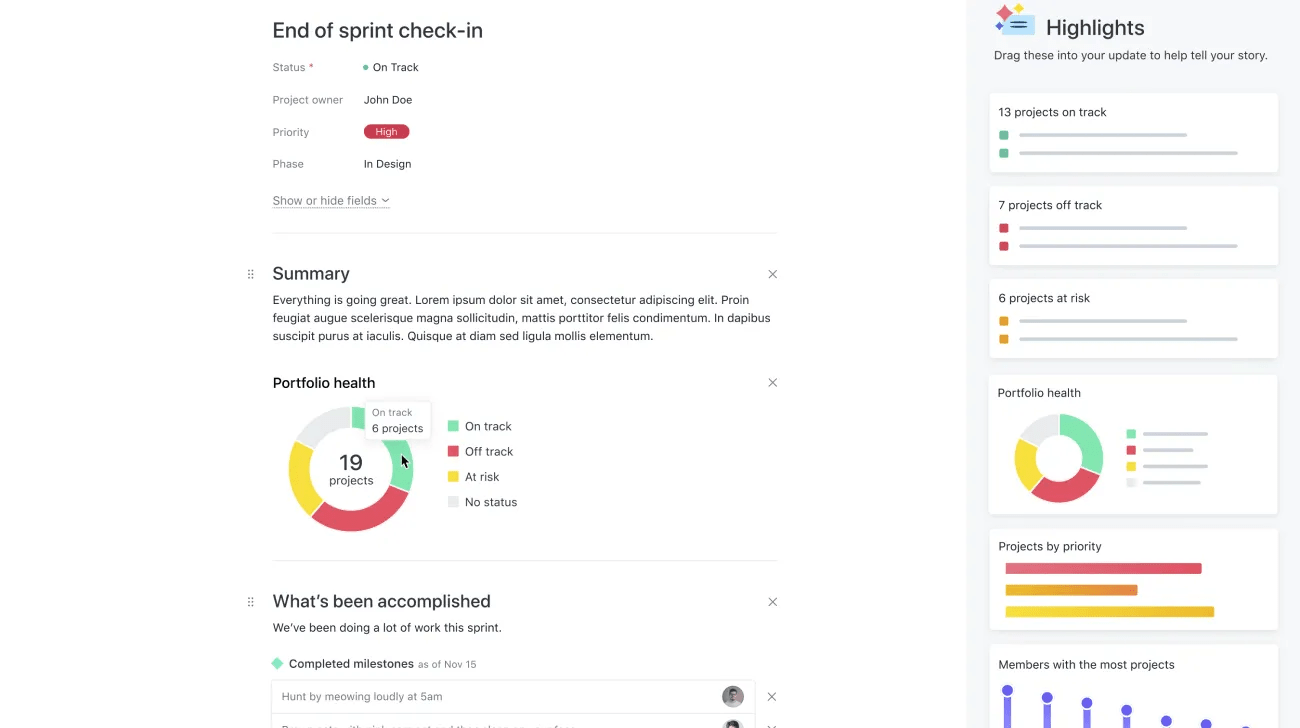Remove the Portfolio health section
This screenshot has width=1300, height=728.
click(772, 382)
